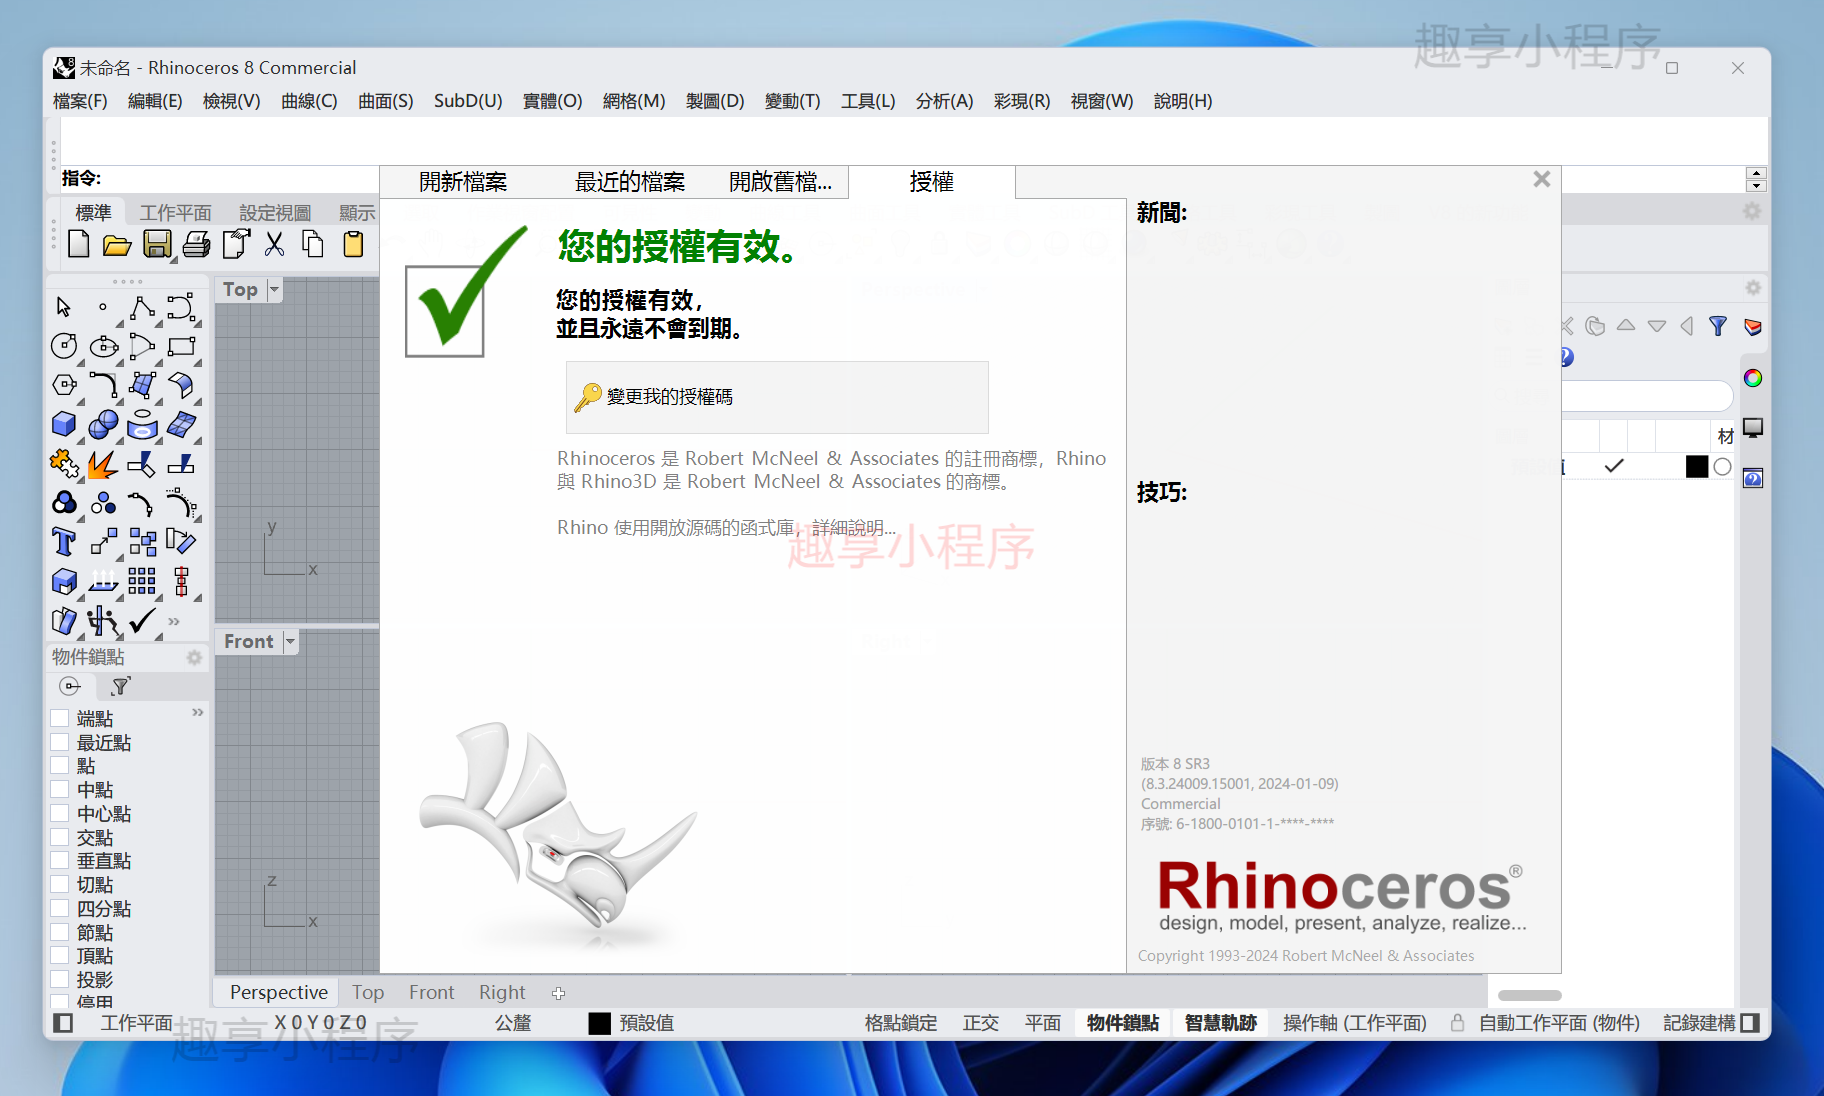
Task: Add a new viewport tab with plus icon
Action: coord(559,993)
